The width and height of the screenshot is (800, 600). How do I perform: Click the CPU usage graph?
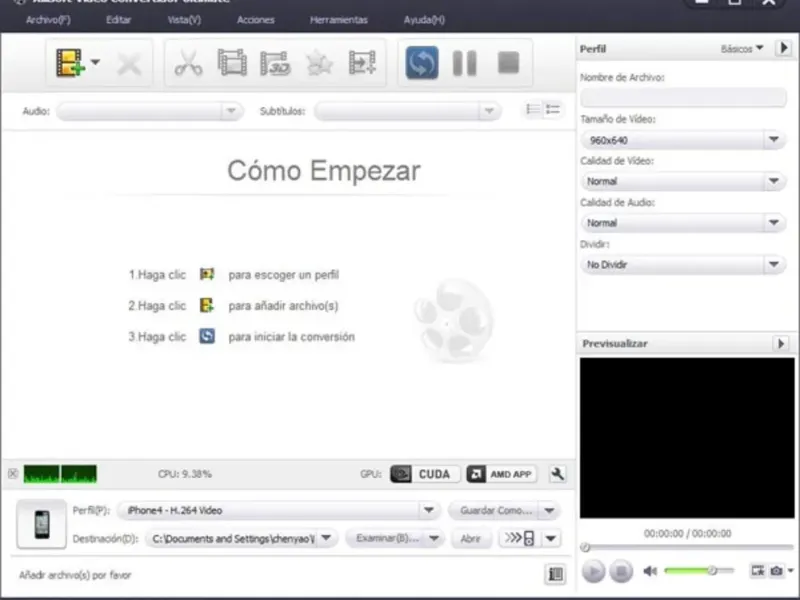coord(60,474)
